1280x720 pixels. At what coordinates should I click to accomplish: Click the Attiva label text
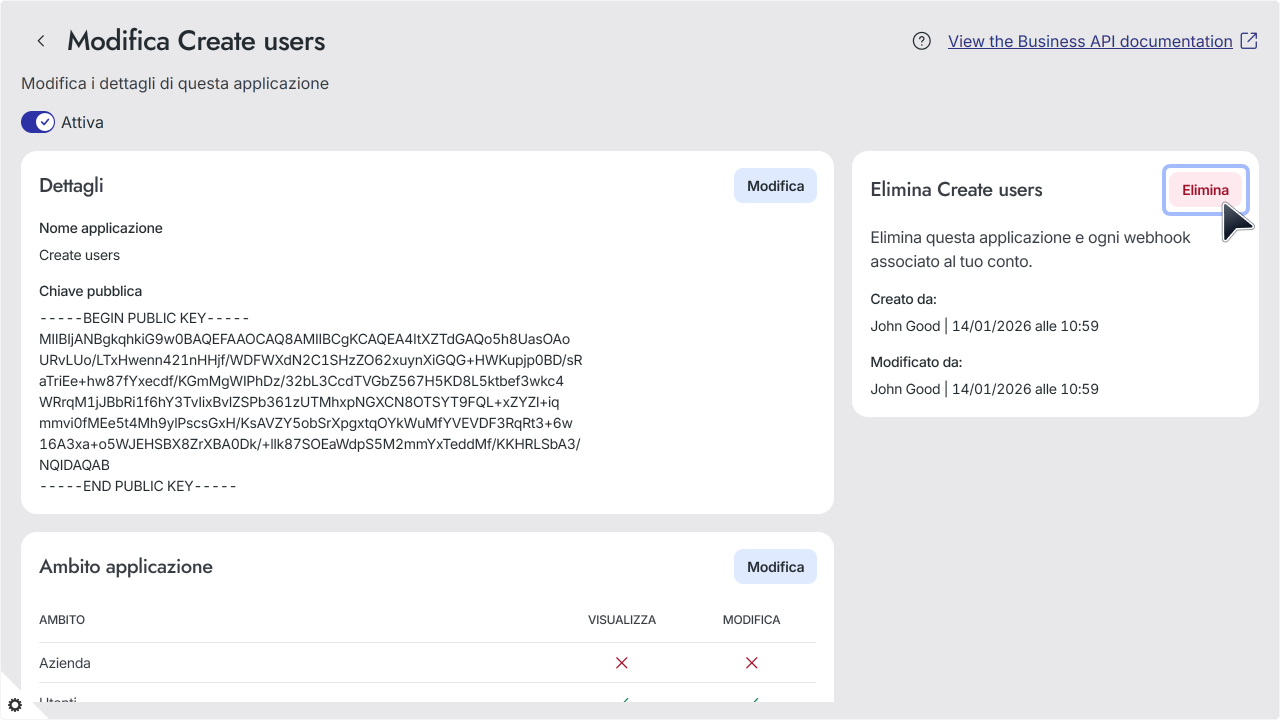[82, 122]
